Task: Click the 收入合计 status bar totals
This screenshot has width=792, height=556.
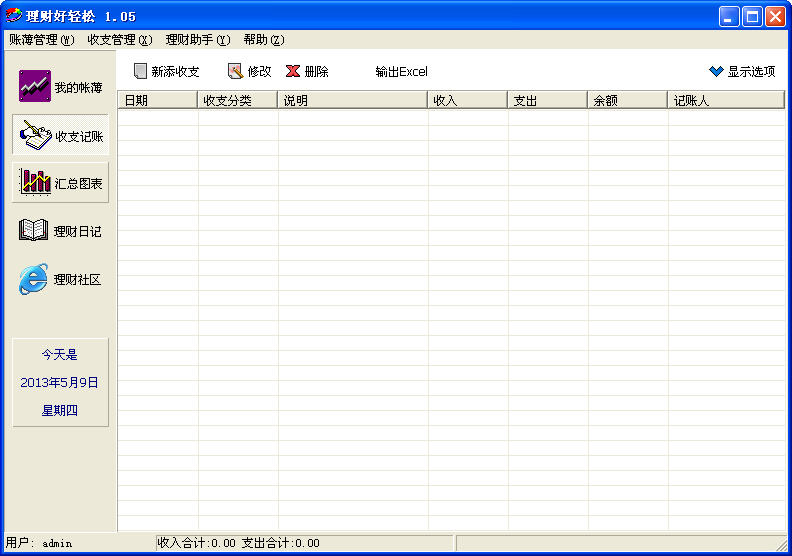Action: [238, 543]
